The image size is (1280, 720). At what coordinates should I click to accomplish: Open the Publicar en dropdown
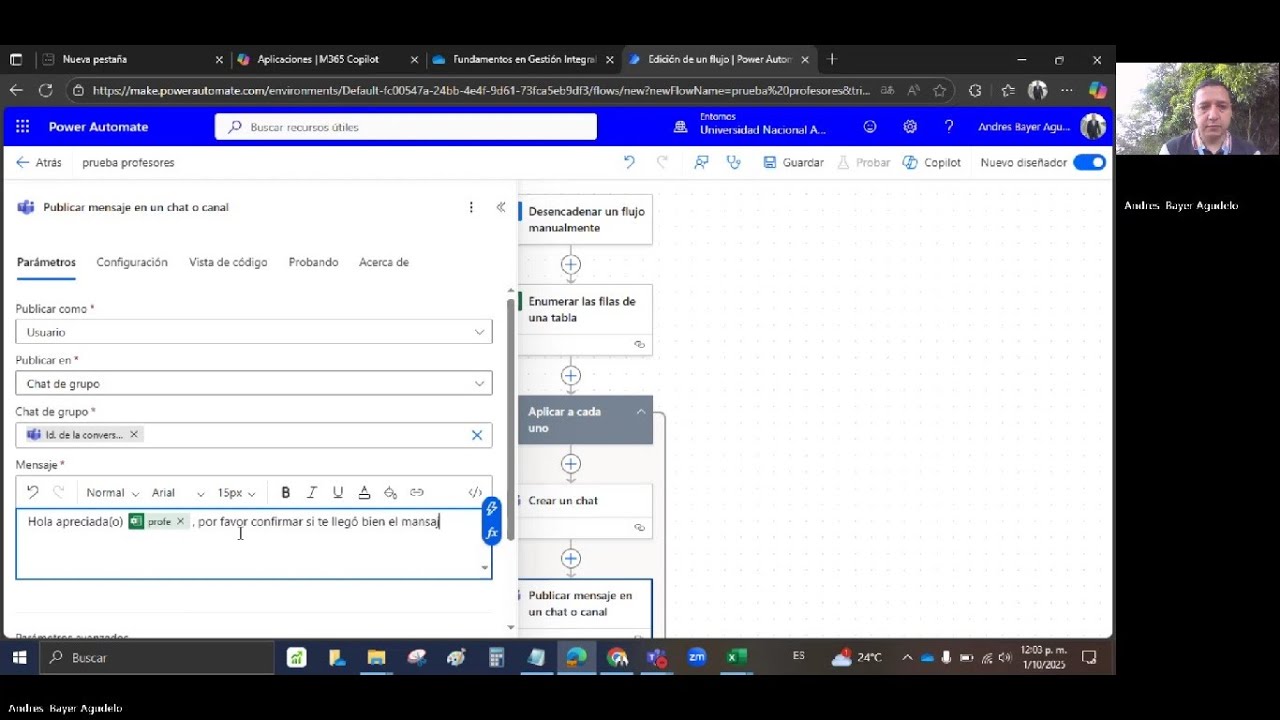tap(254, 383)
